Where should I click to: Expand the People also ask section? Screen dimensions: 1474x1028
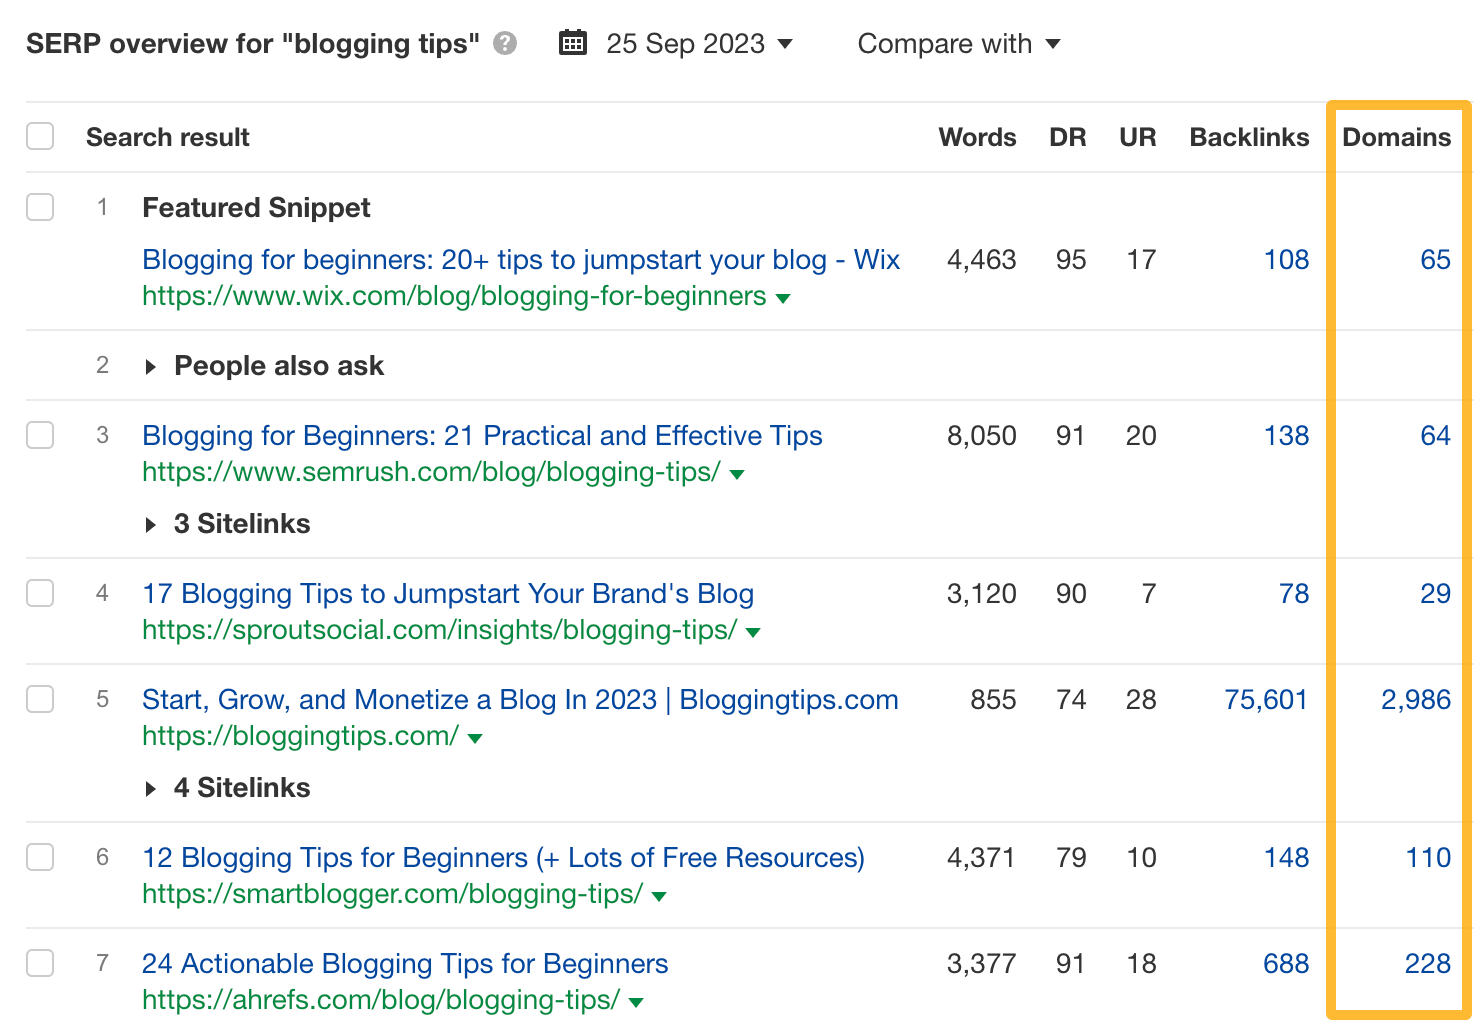pyautogui.click(x=150, y=366)
